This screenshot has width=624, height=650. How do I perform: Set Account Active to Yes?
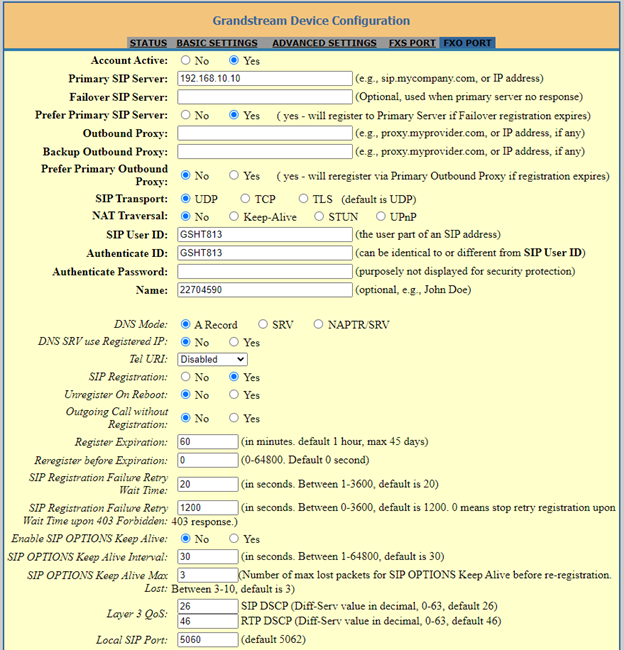234,61
